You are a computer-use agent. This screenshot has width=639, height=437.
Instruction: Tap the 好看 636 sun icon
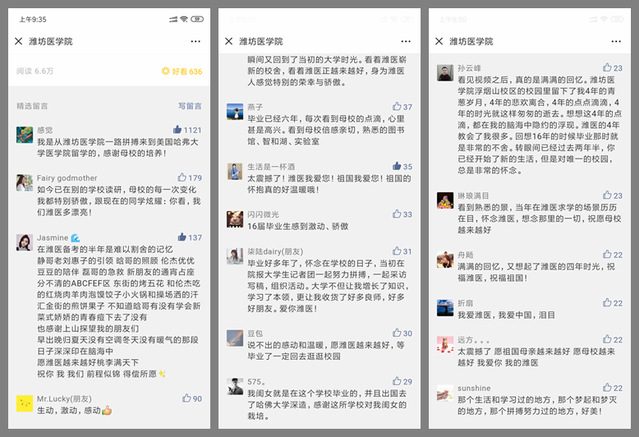point(166,72)
